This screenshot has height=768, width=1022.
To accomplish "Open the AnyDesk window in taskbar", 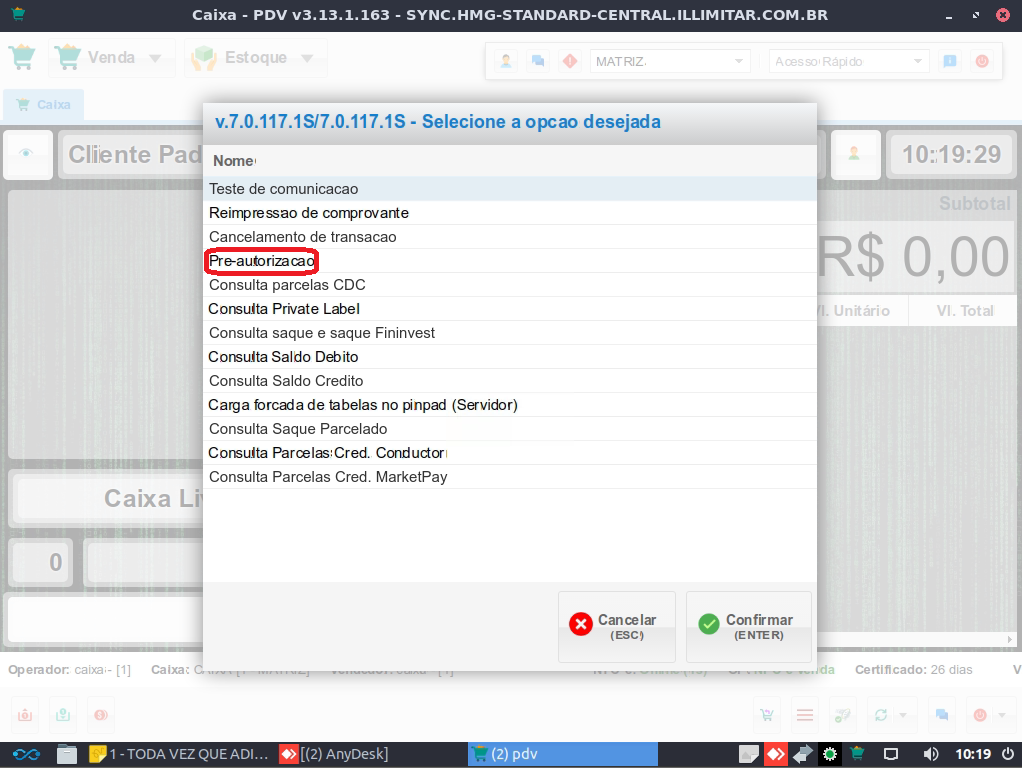I will (335, 754).
